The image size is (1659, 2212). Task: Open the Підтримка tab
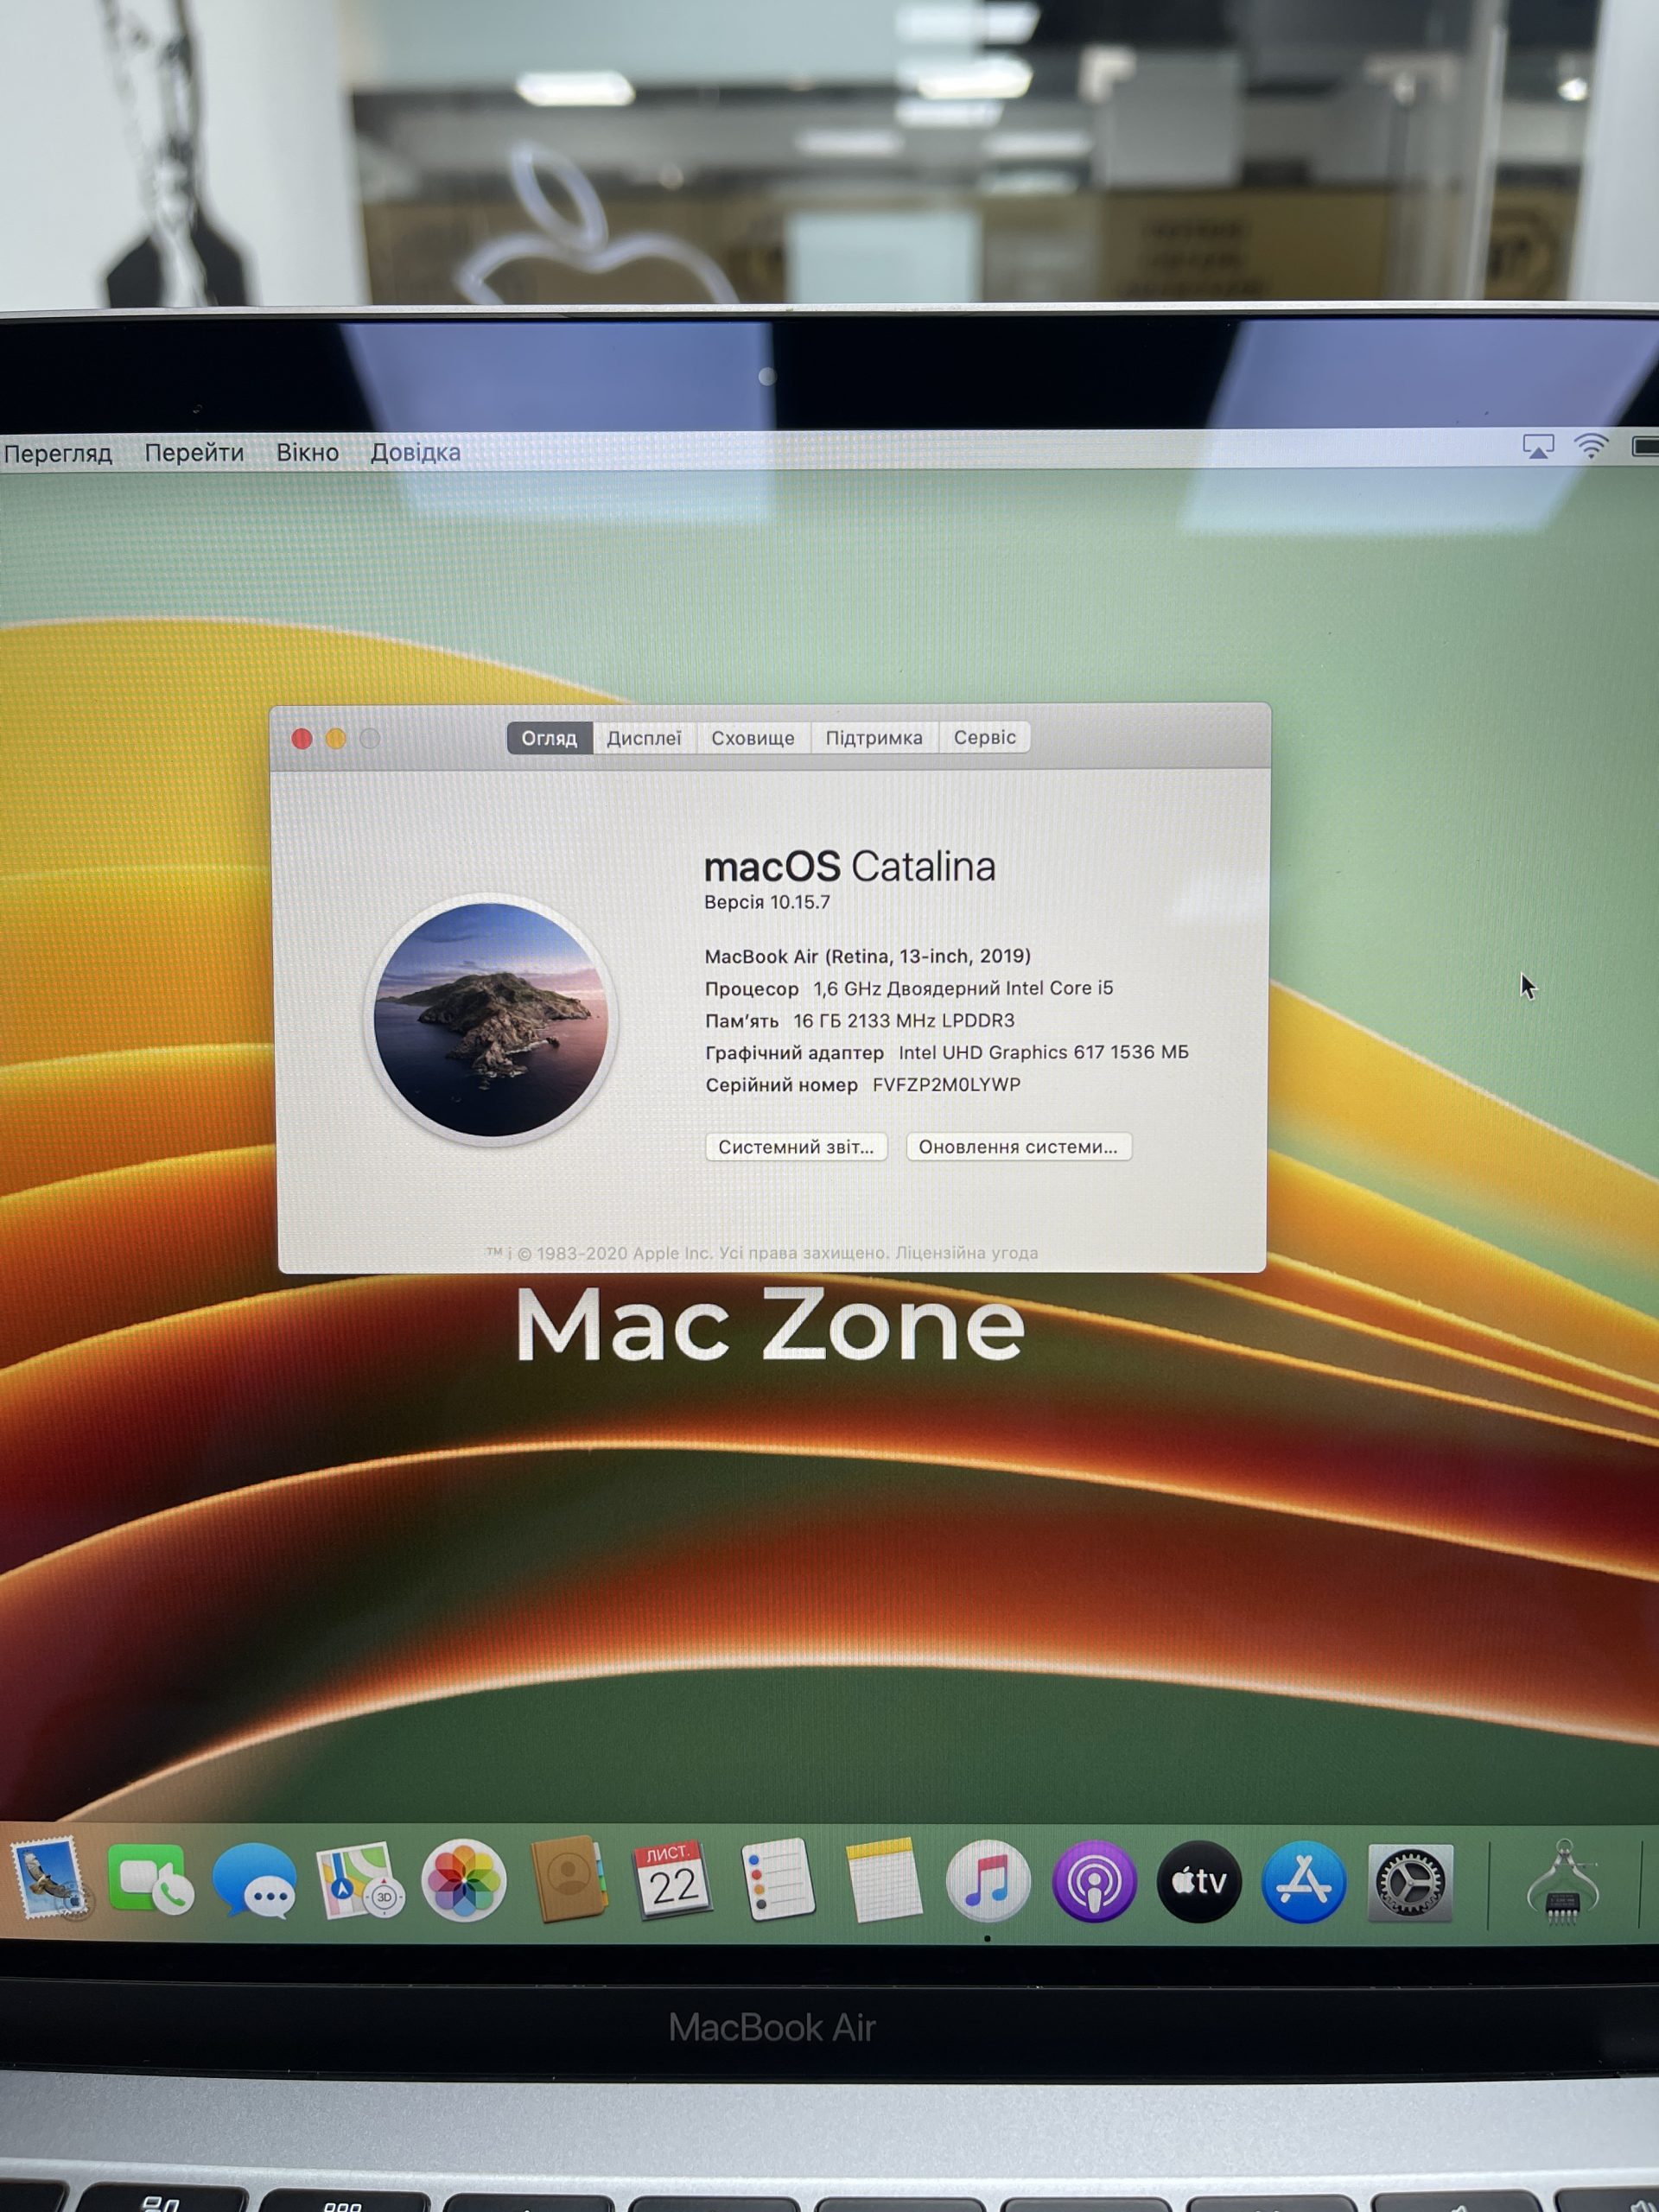pyautogui.click(x=874, y=738)
